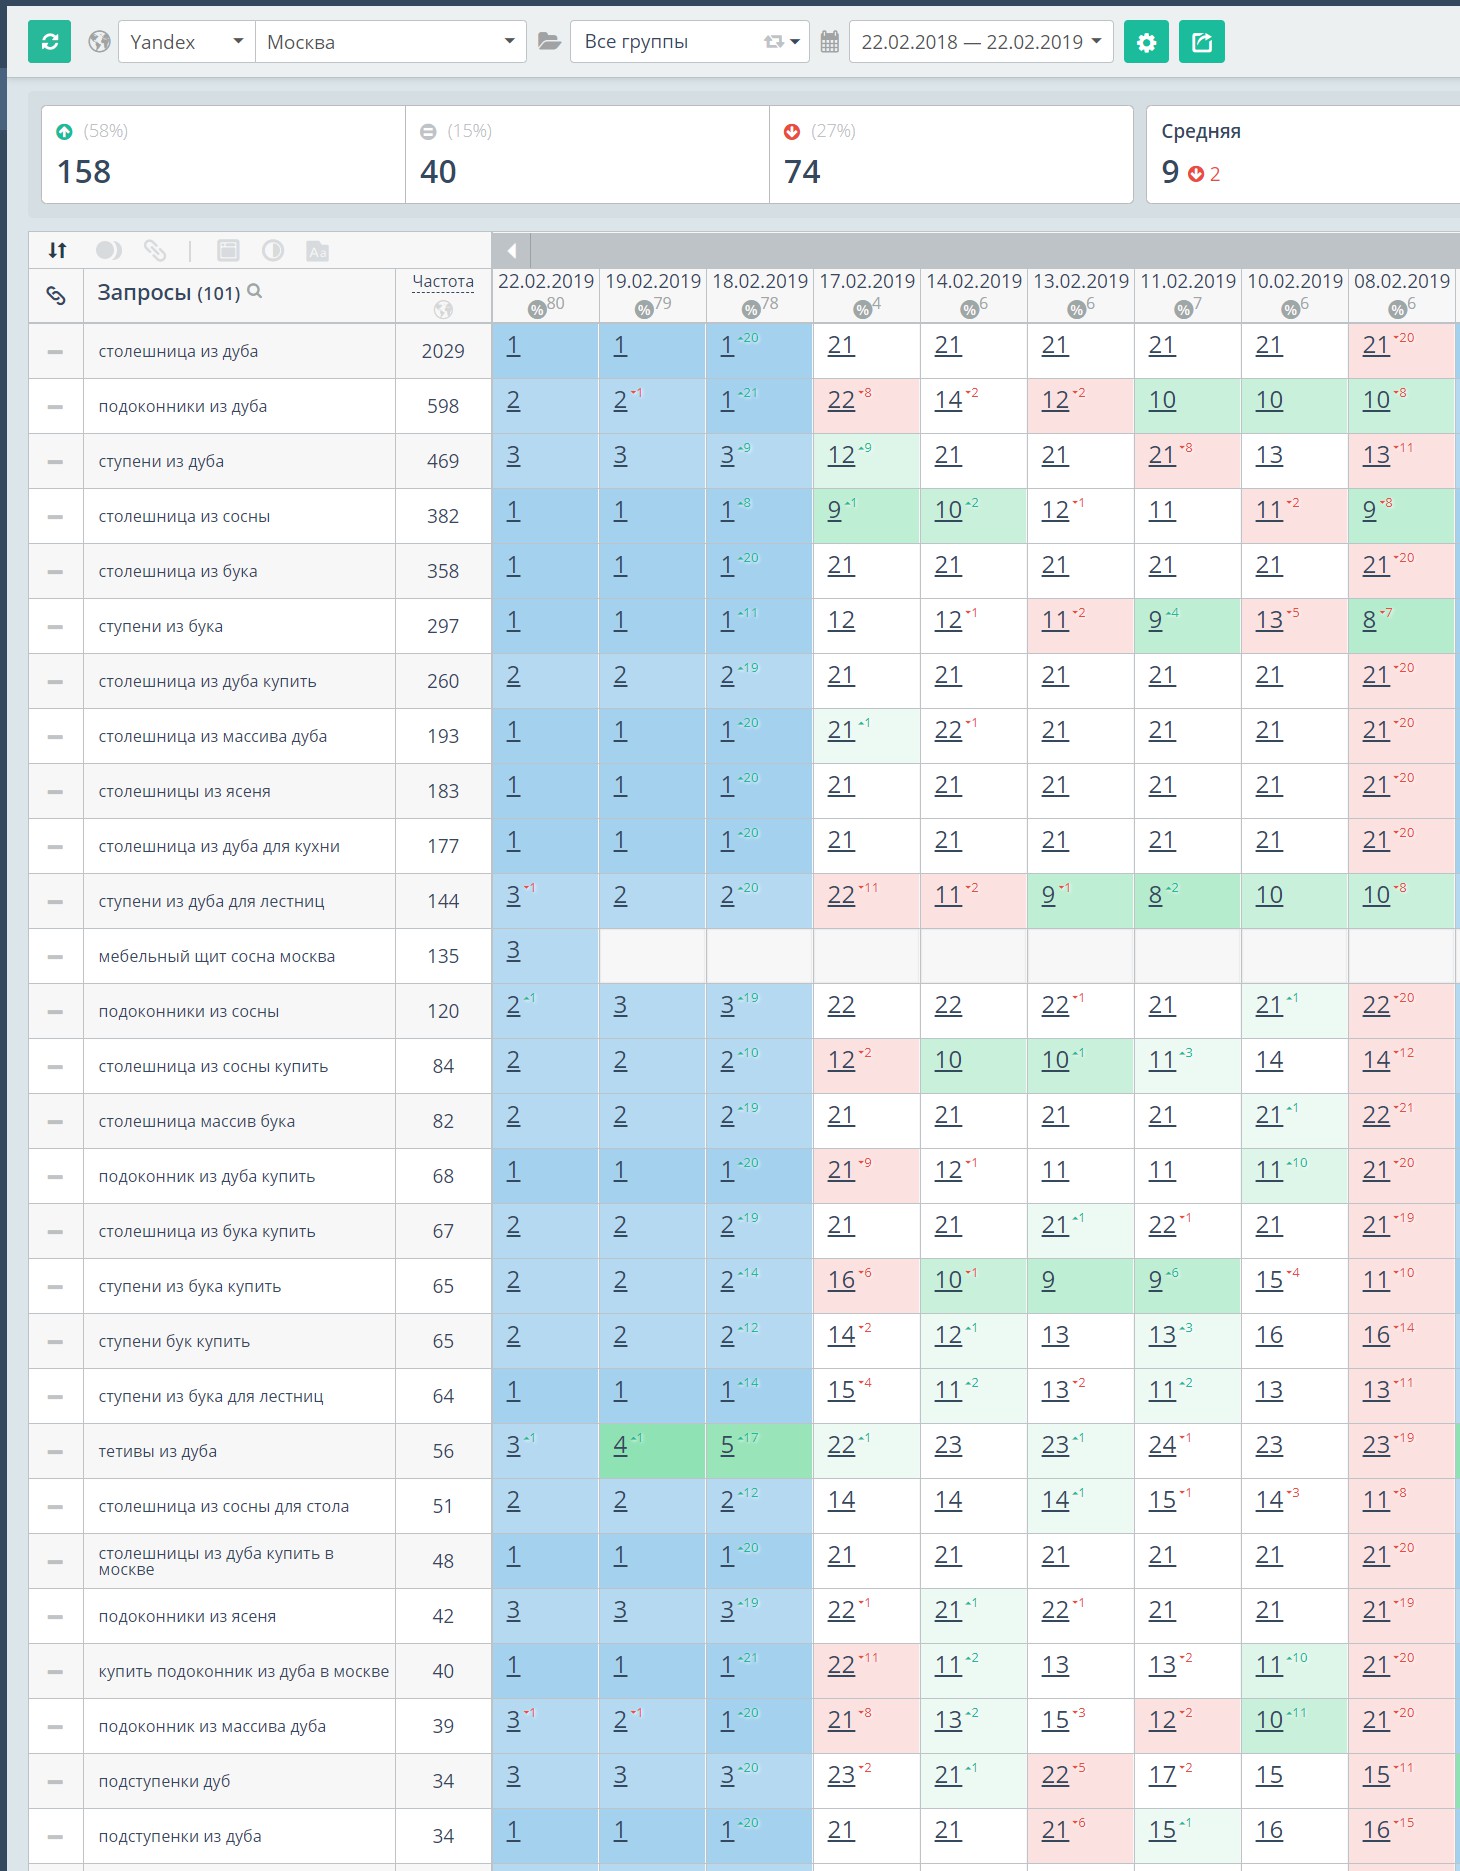The width and height of the screenshot is (1460, 1871).
Task: Click the link chain icon in header column
Action: 56,295
